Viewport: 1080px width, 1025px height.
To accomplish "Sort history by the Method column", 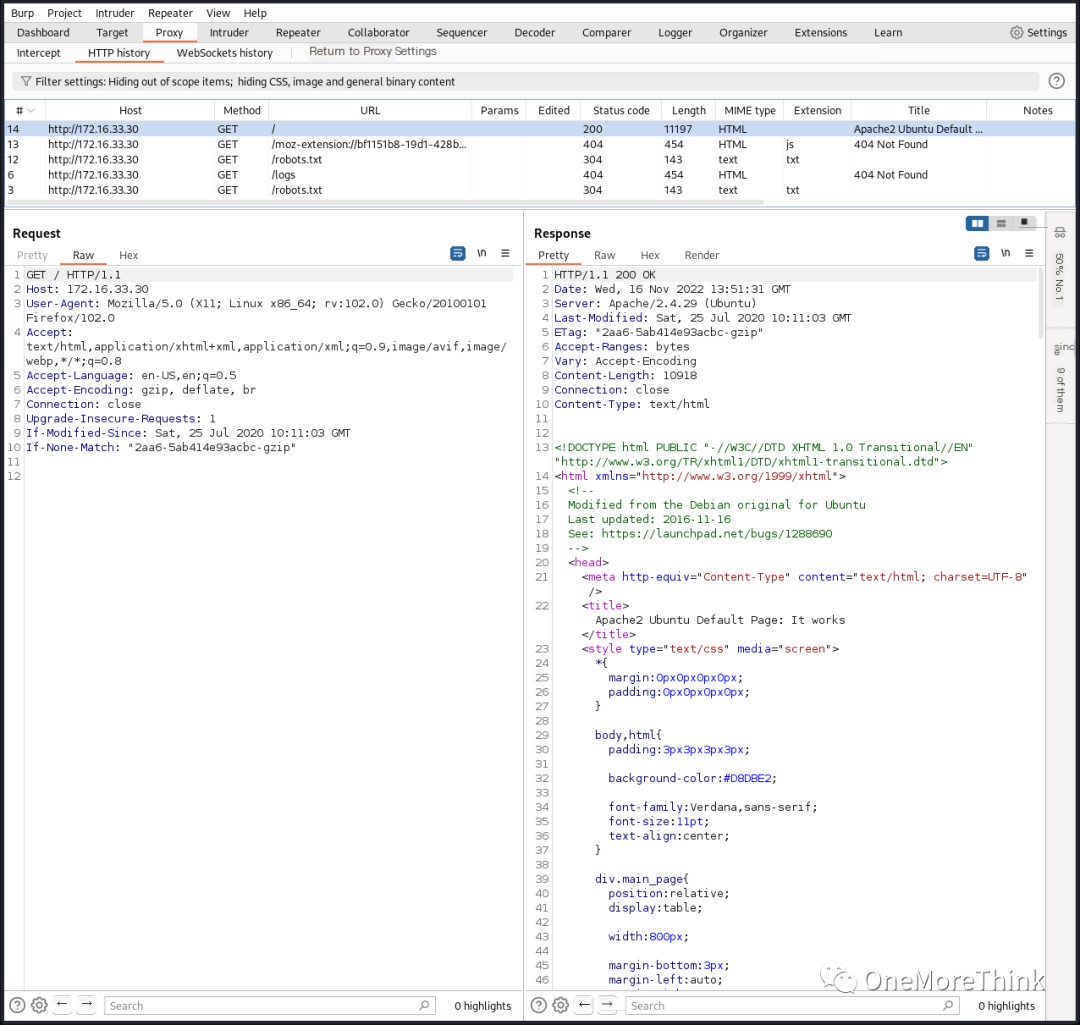I will click(242, 110).
